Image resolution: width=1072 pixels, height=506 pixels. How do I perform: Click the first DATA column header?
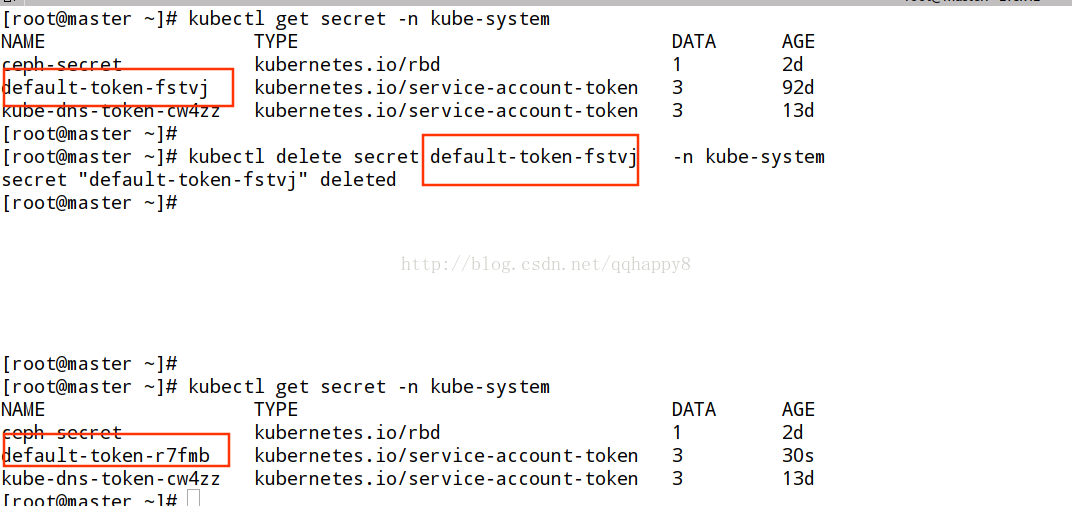coord(693,42)
